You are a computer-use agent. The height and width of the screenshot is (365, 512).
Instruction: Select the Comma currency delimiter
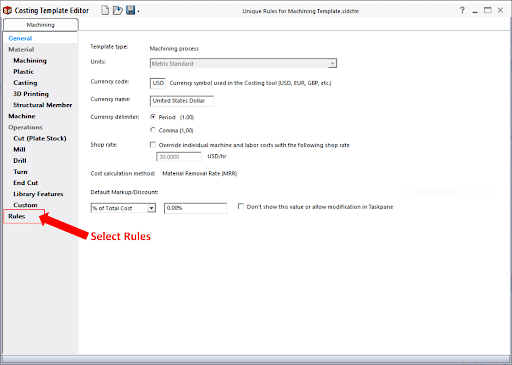153,130
